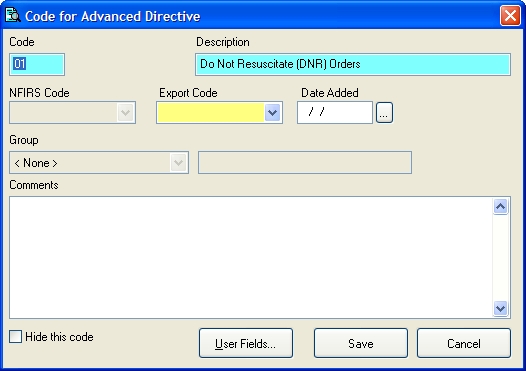The image size is (526, 371).
Task: Click inside the yellow Export Code field
Action: (x=211, y=112)
